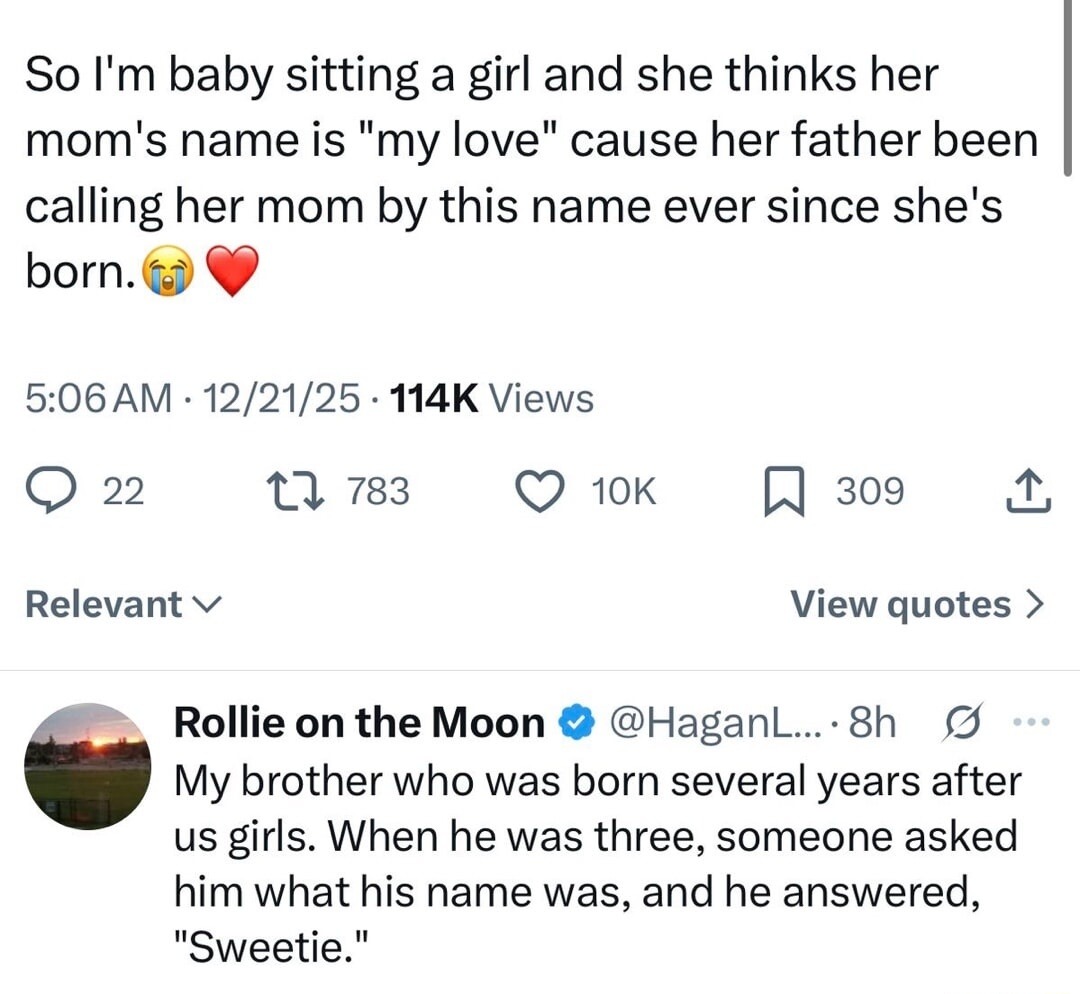Click the Rollie on the Moon display name

point(359,722)
